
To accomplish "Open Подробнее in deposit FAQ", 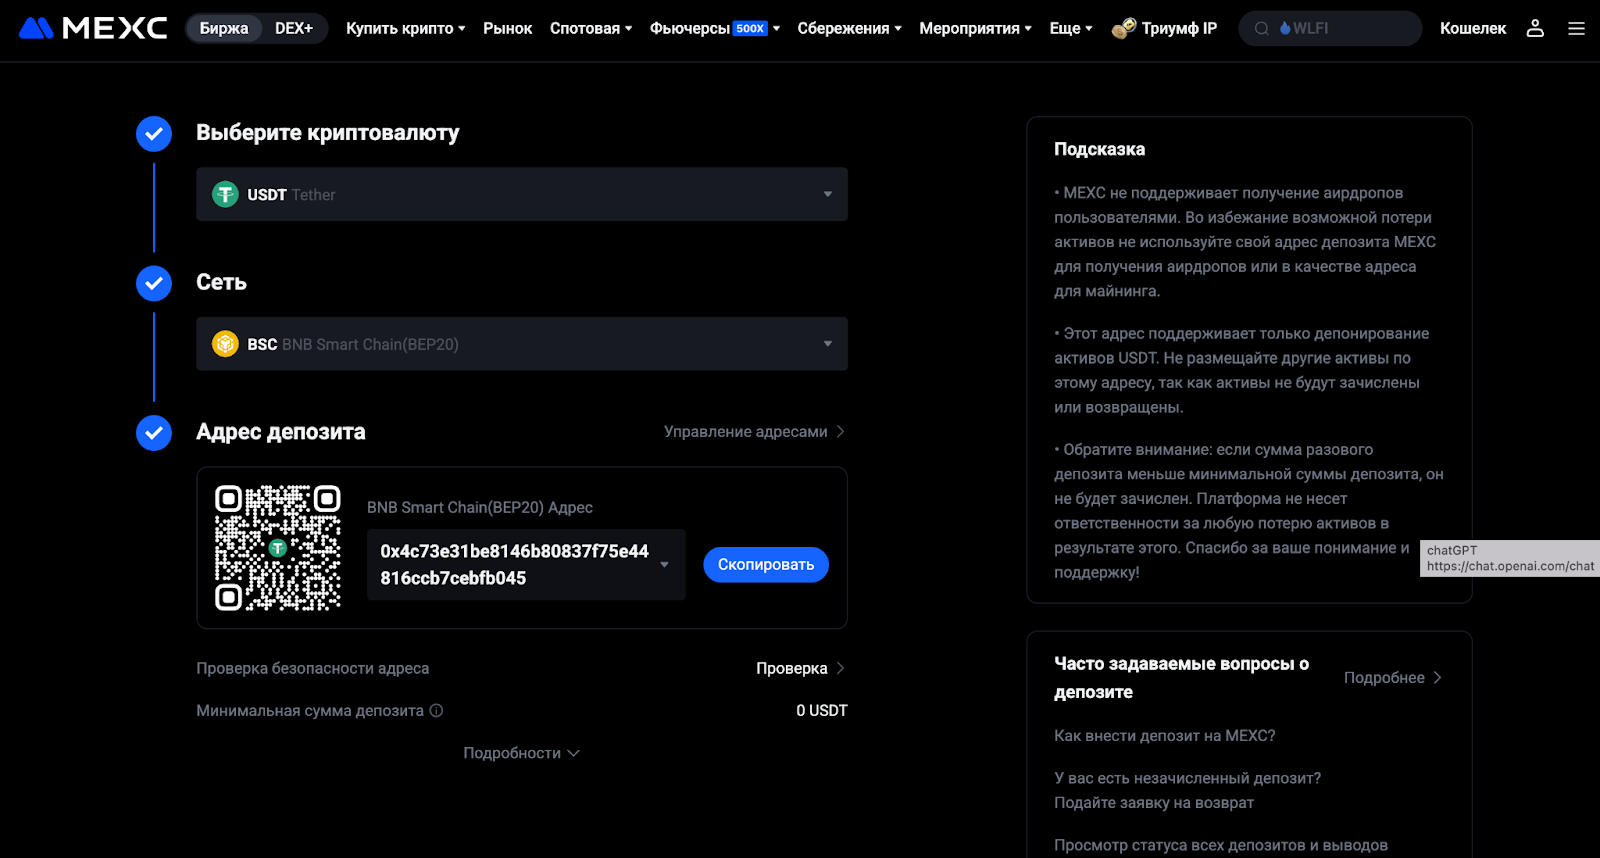I will tap(1393, 677).
